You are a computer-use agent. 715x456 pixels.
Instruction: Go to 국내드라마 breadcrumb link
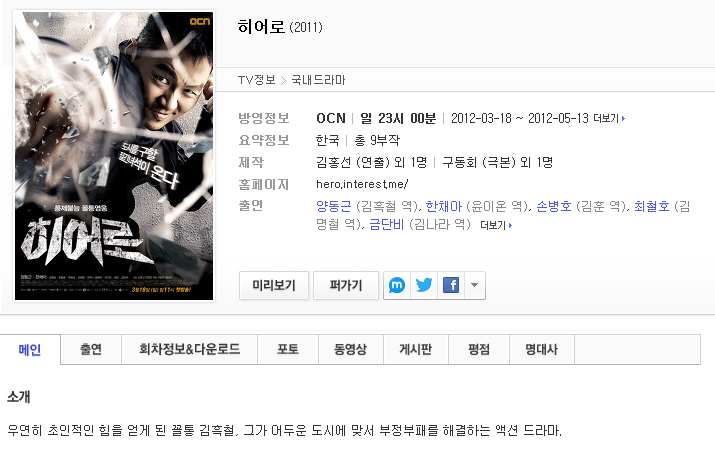[x=318, y=80]
